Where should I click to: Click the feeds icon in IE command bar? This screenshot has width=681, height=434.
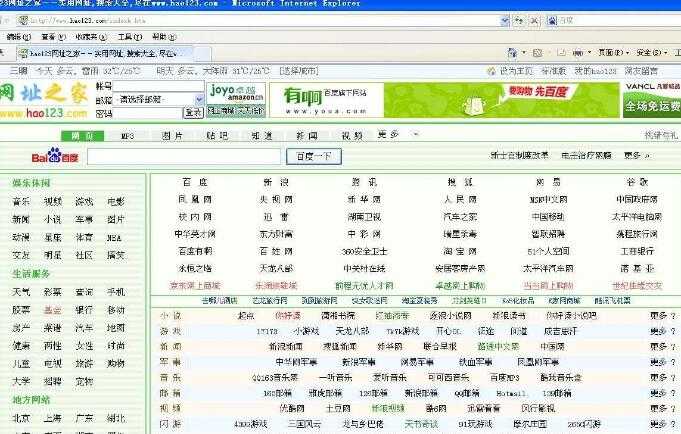[538, 53]
